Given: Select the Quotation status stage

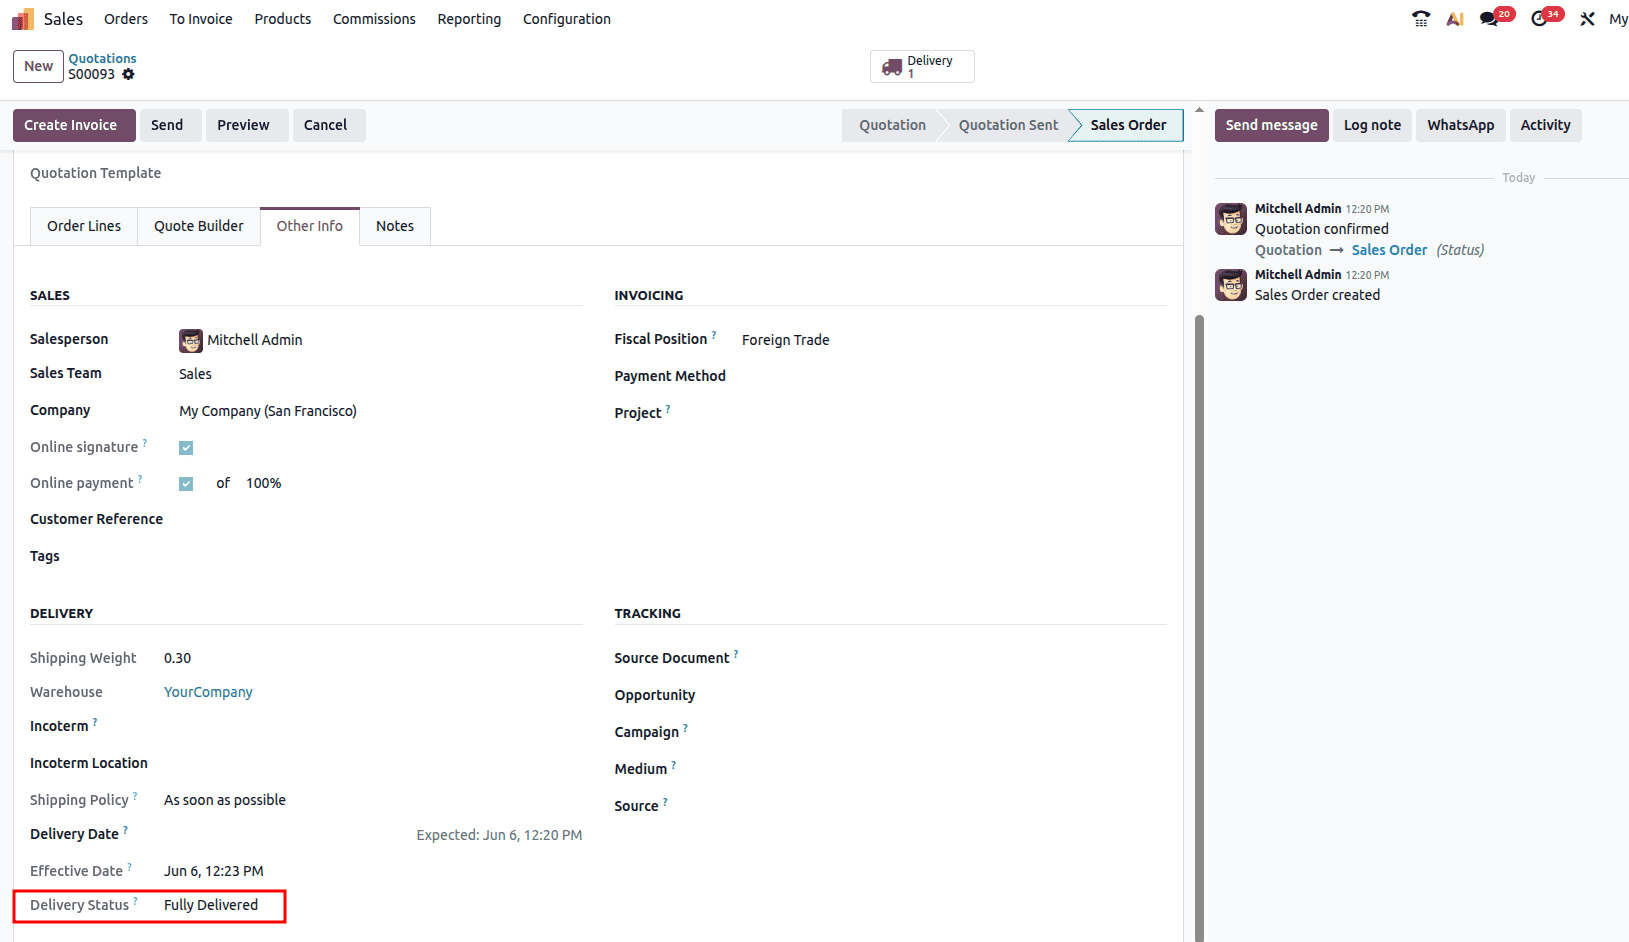Looking at the screenshot, I should 892,125.
